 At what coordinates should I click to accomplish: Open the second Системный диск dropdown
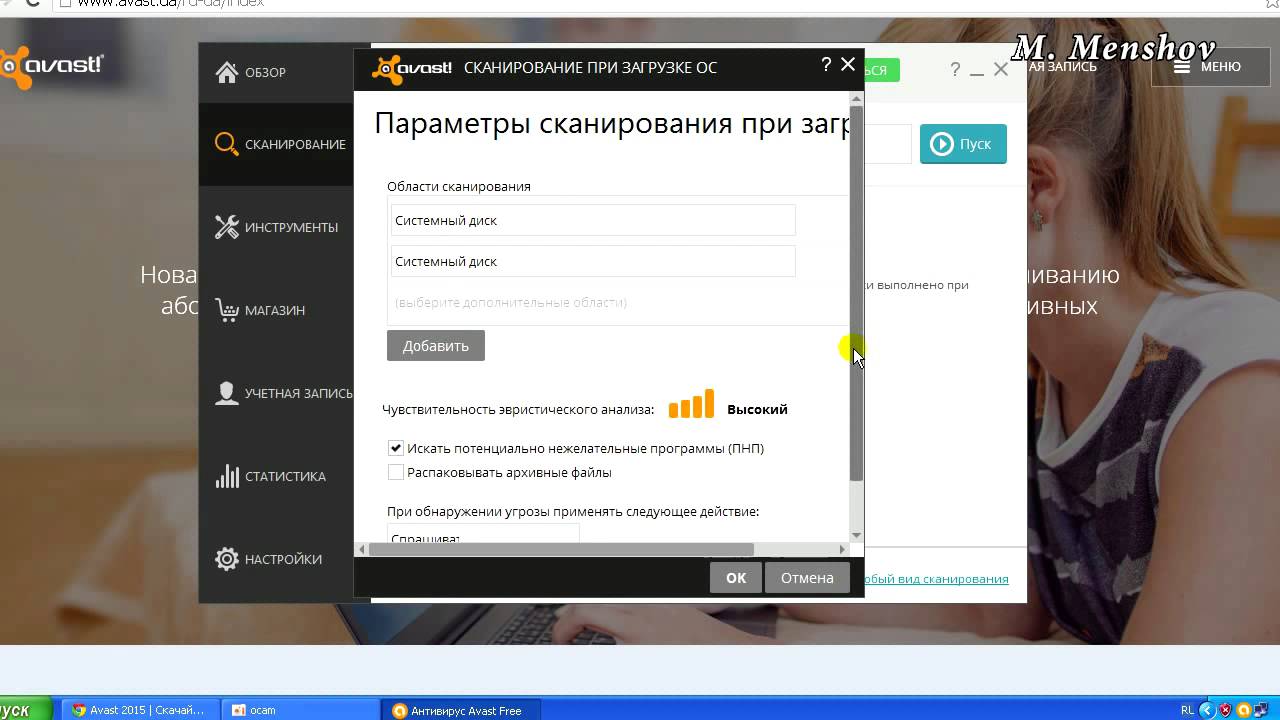point(593,261)
